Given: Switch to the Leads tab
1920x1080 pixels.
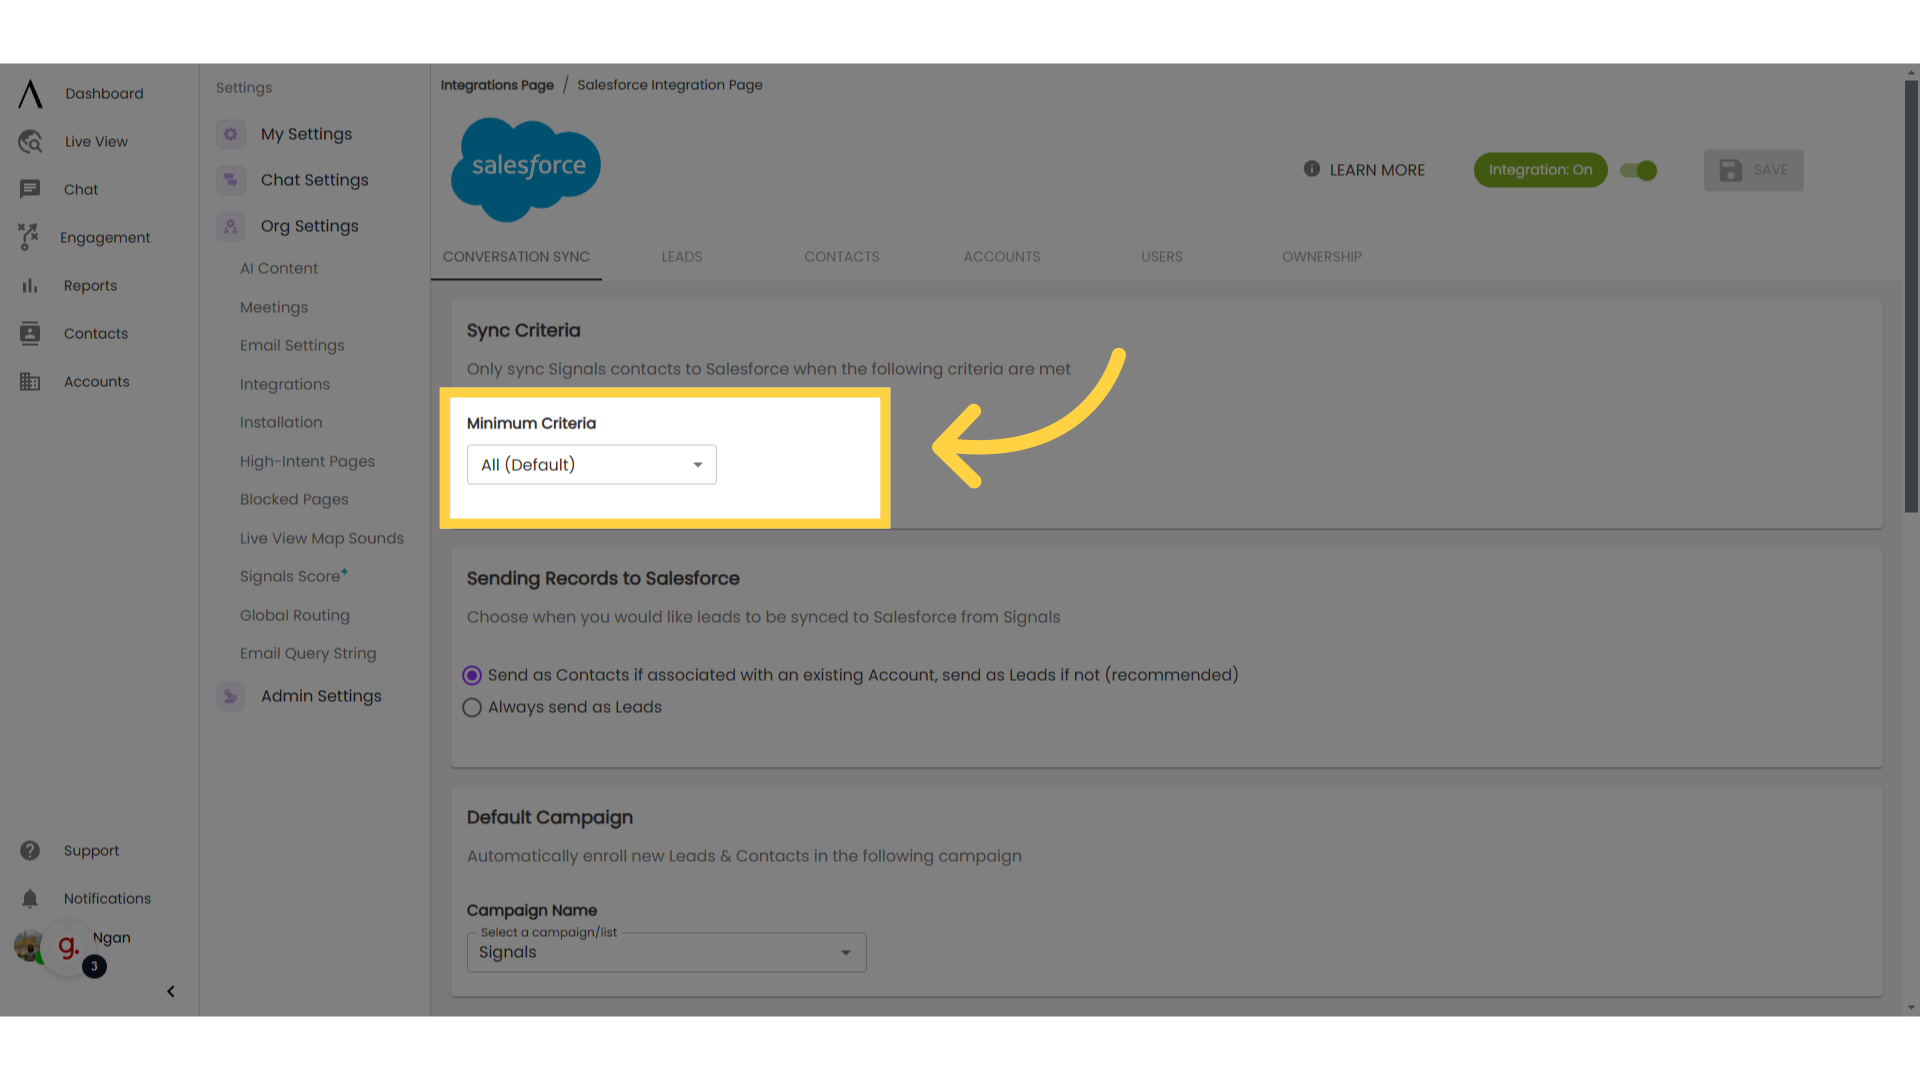Looking at the screenshot, I should [x=682, y=257].
